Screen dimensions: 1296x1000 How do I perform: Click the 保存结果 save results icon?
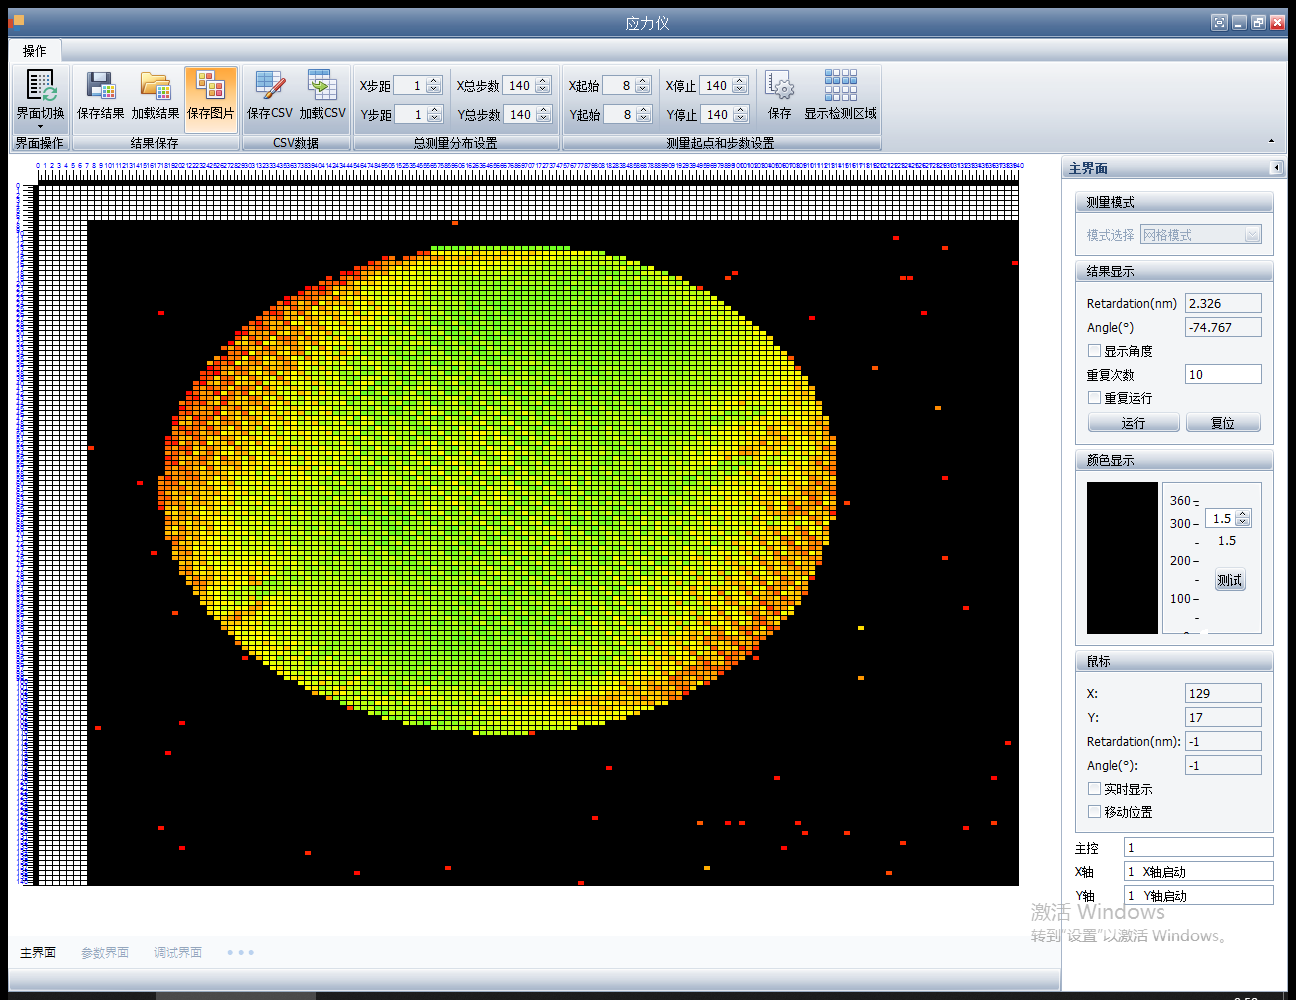[x=100, y=88]
